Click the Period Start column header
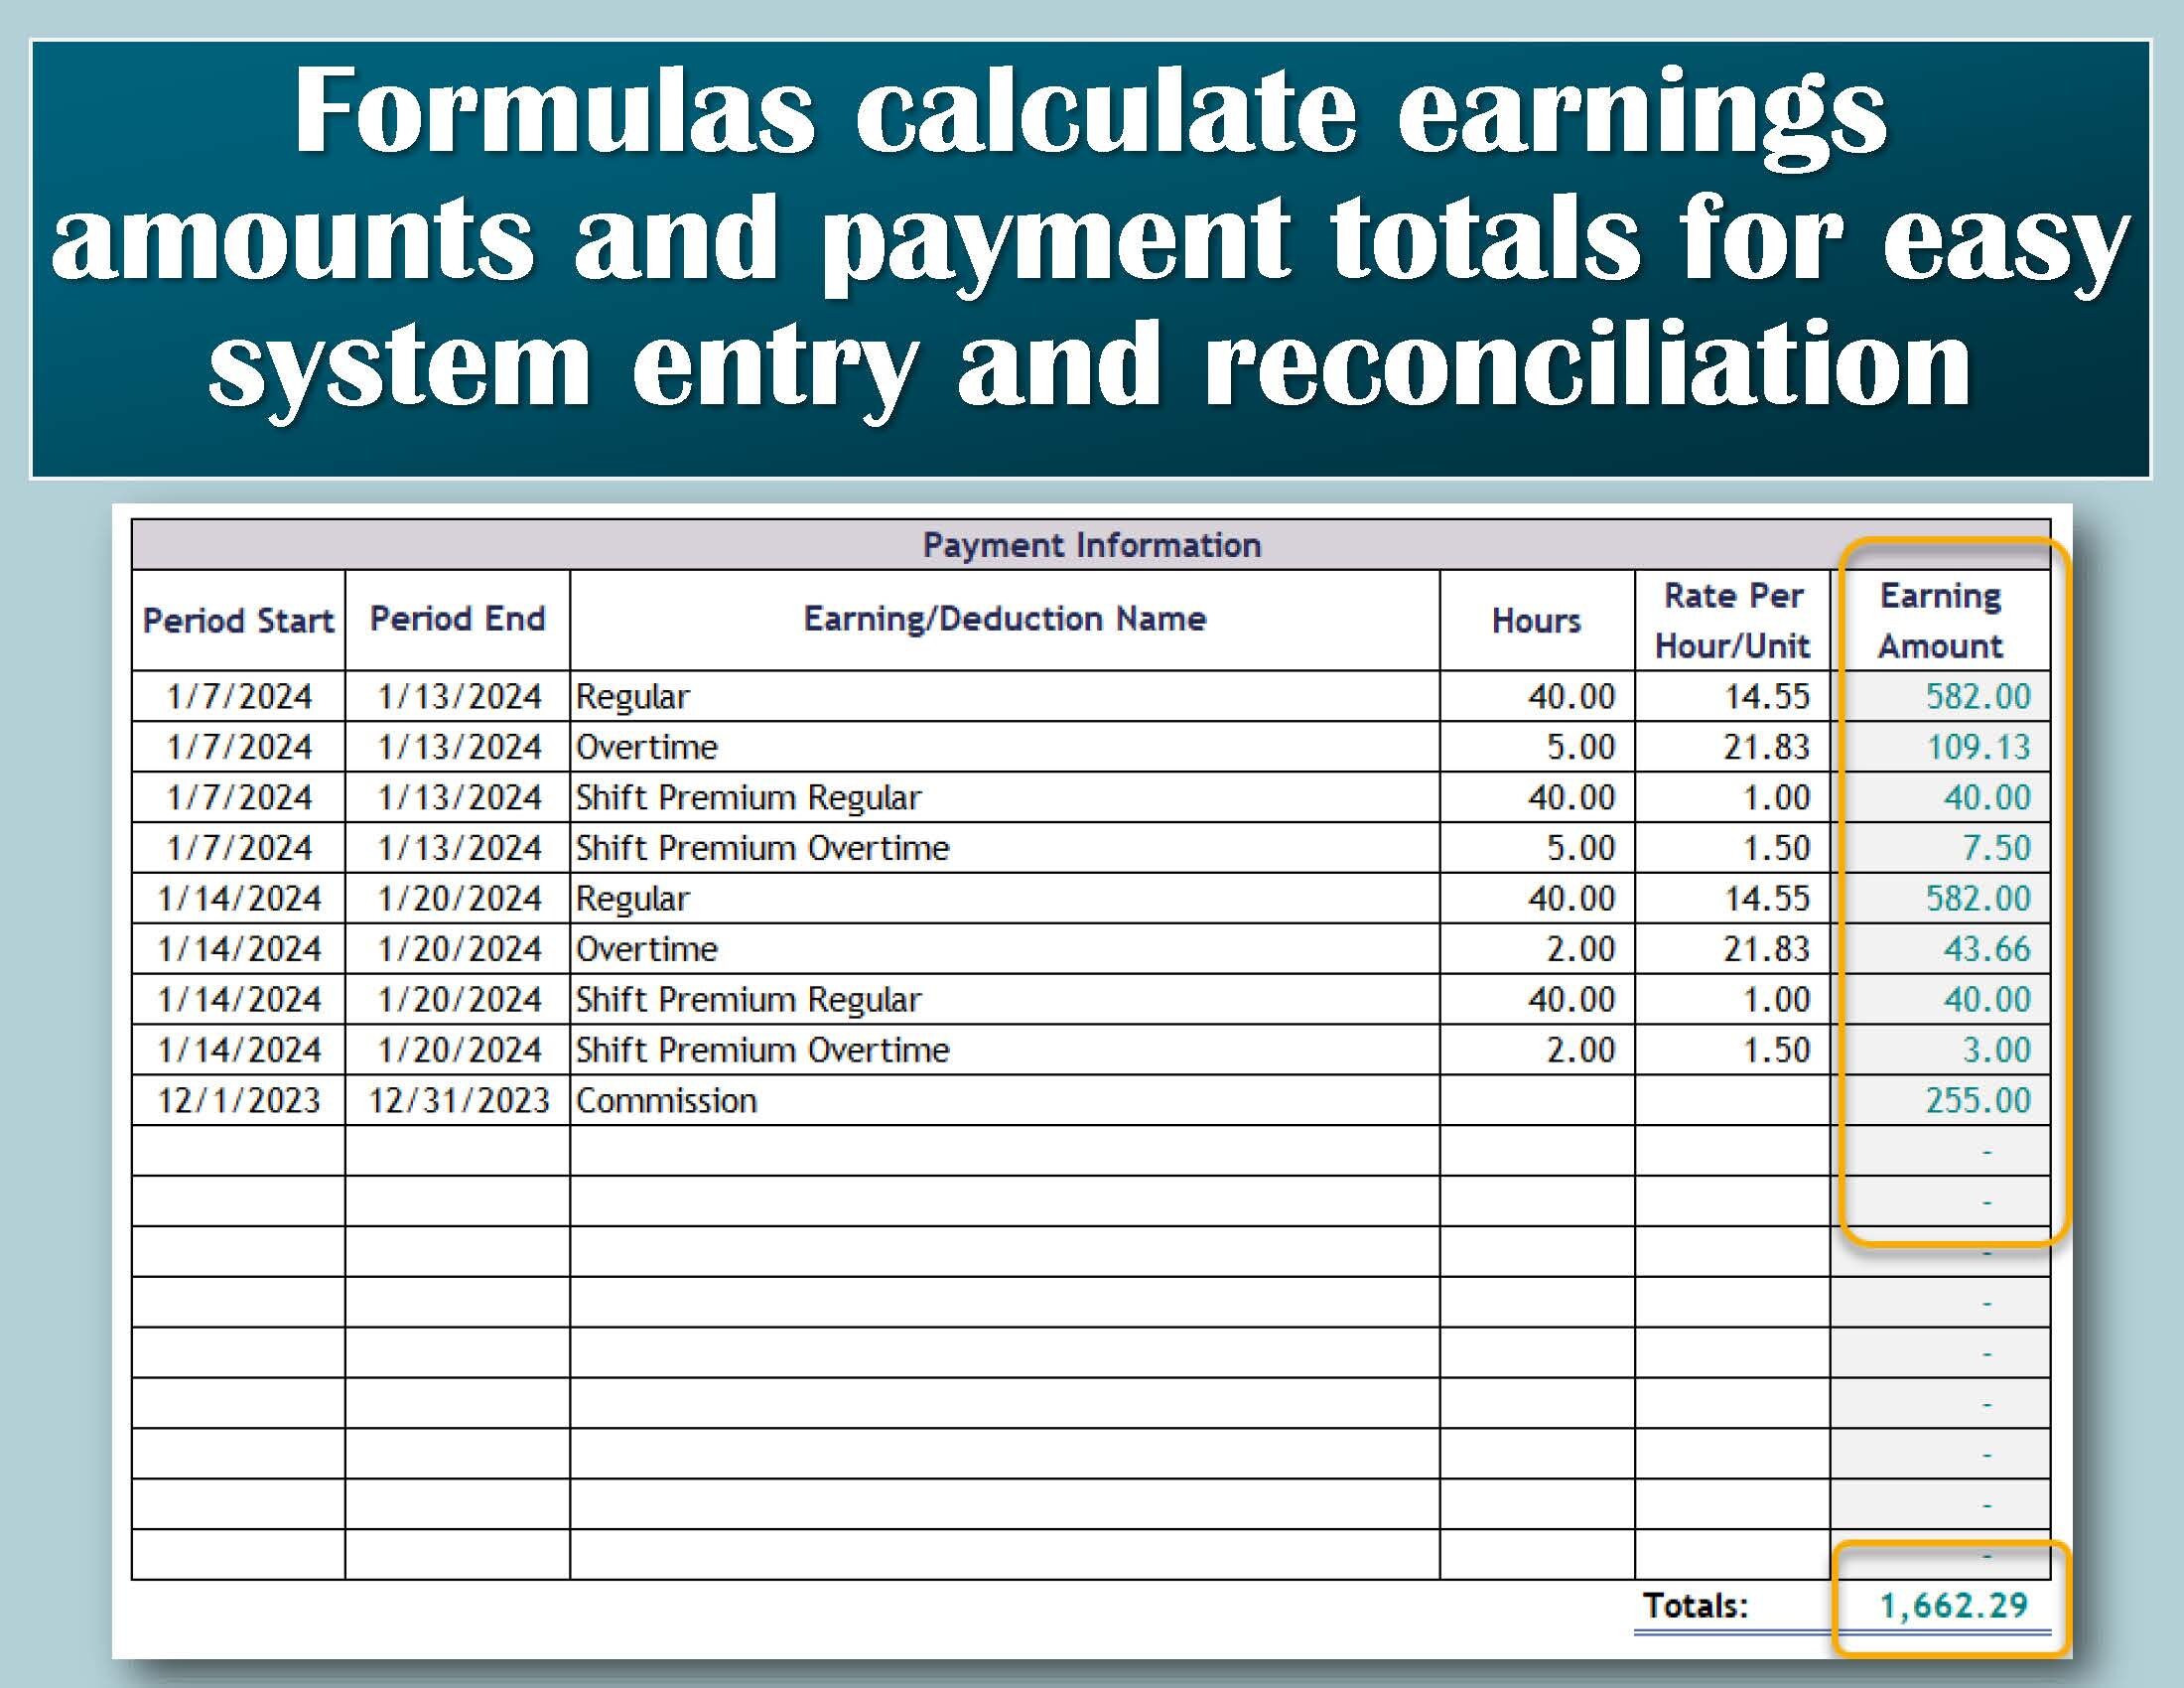This screenshot has width=2184, height=1688. (238, 620)
